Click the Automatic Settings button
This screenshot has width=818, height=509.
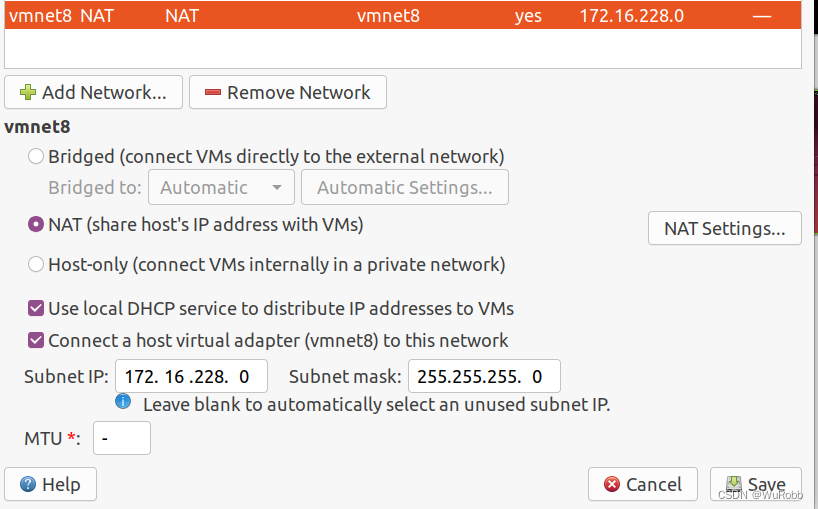click(405, 187)
